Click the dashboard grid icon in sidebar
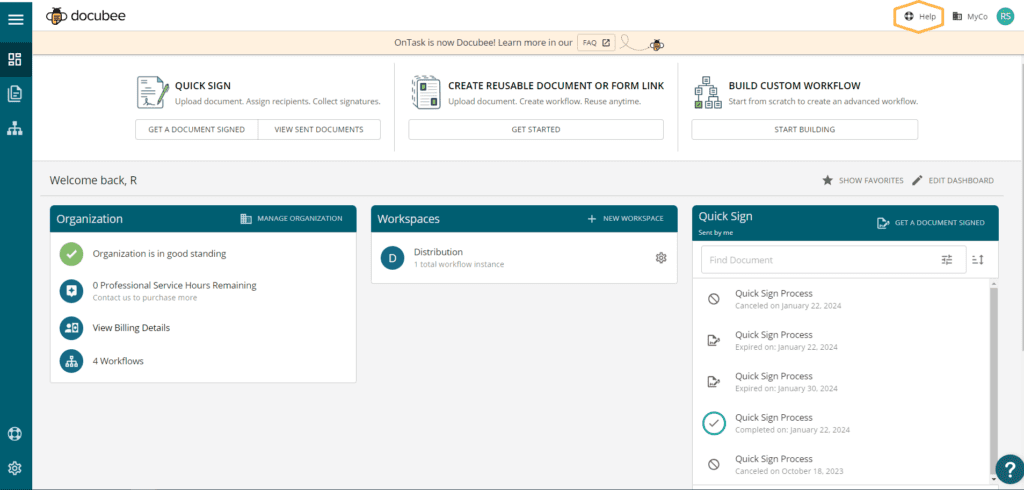This screenshot has width=1024, height=490. [x=15, y=59]
